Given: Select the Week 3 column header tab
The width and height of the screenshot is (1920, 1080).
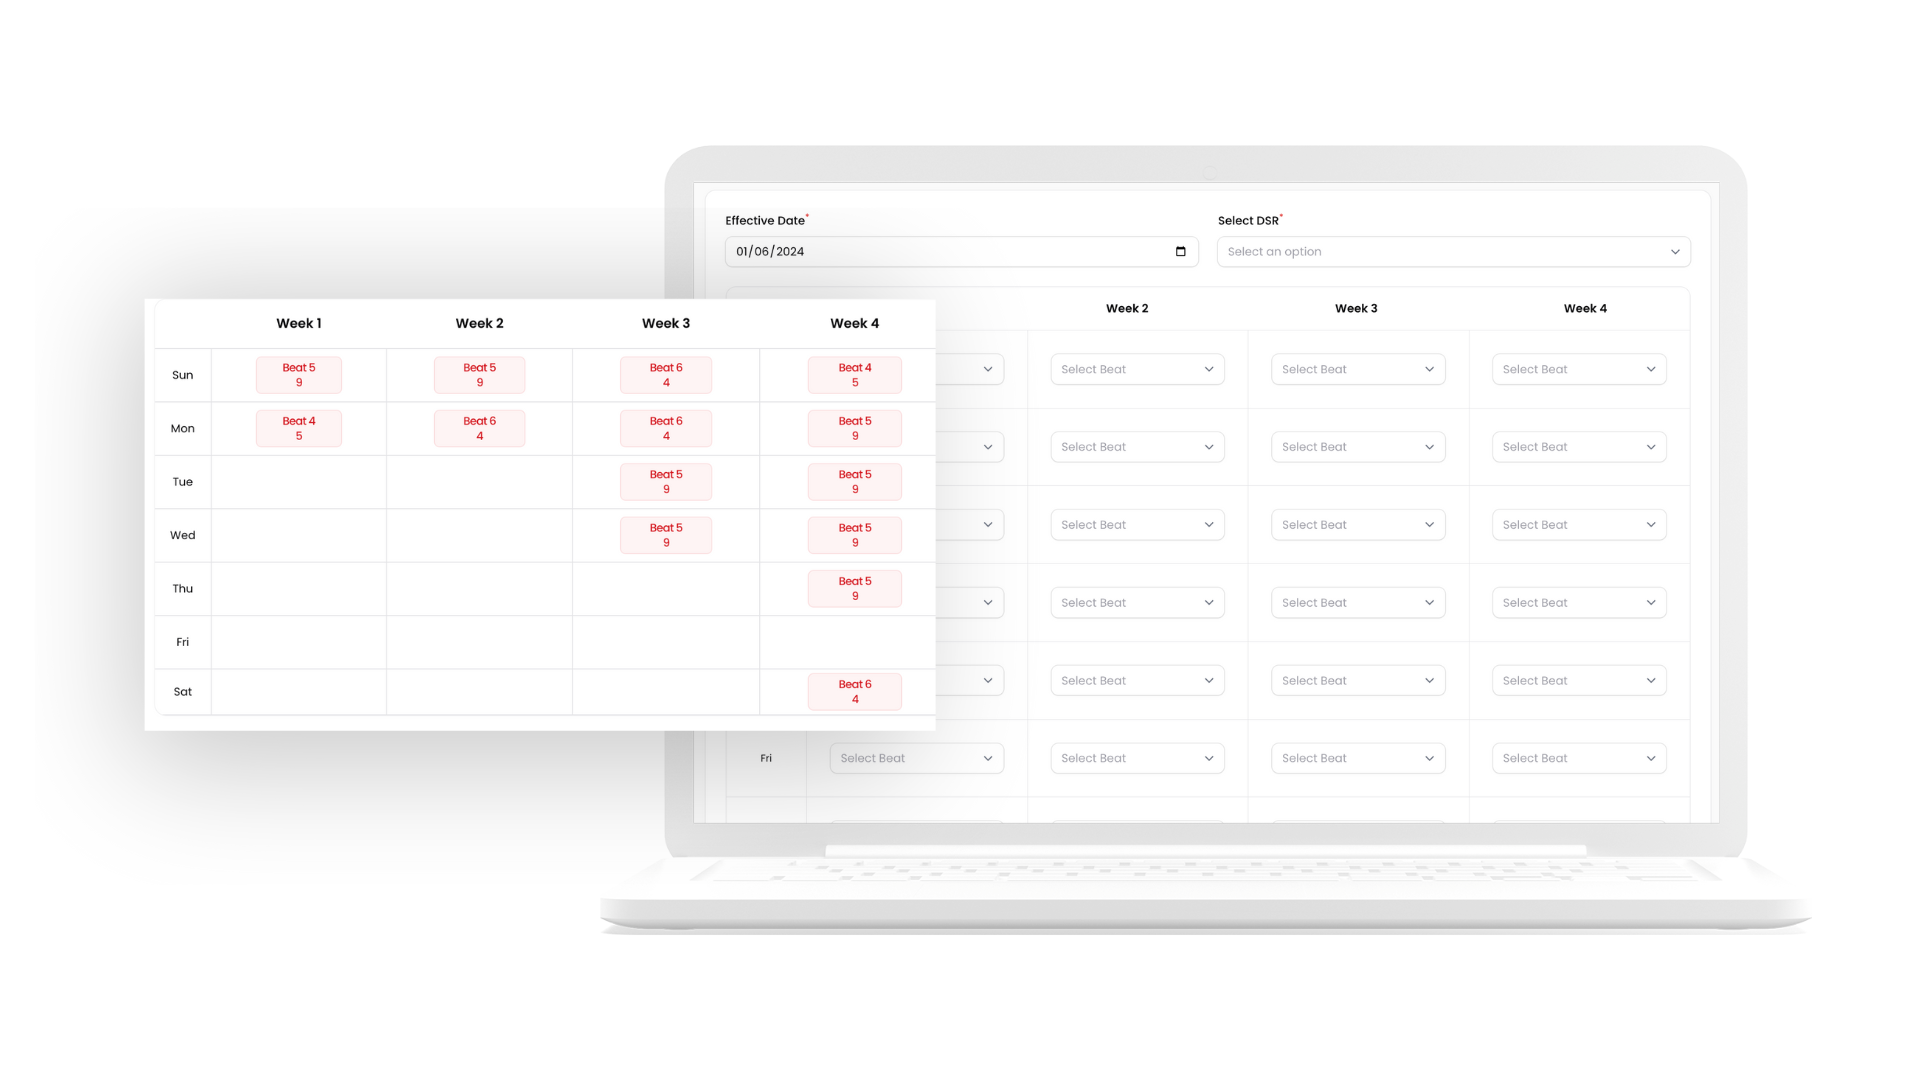Looking at the screenshot, I should (666, 323).
